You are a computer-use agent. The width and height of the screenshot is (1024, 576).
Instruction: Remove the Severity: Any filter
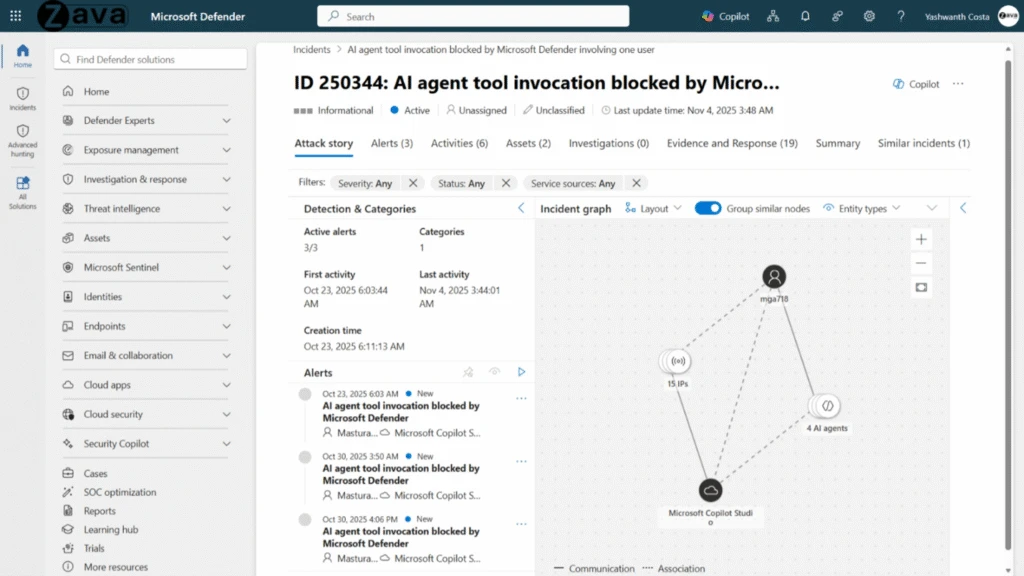click(x=412, y=183)
